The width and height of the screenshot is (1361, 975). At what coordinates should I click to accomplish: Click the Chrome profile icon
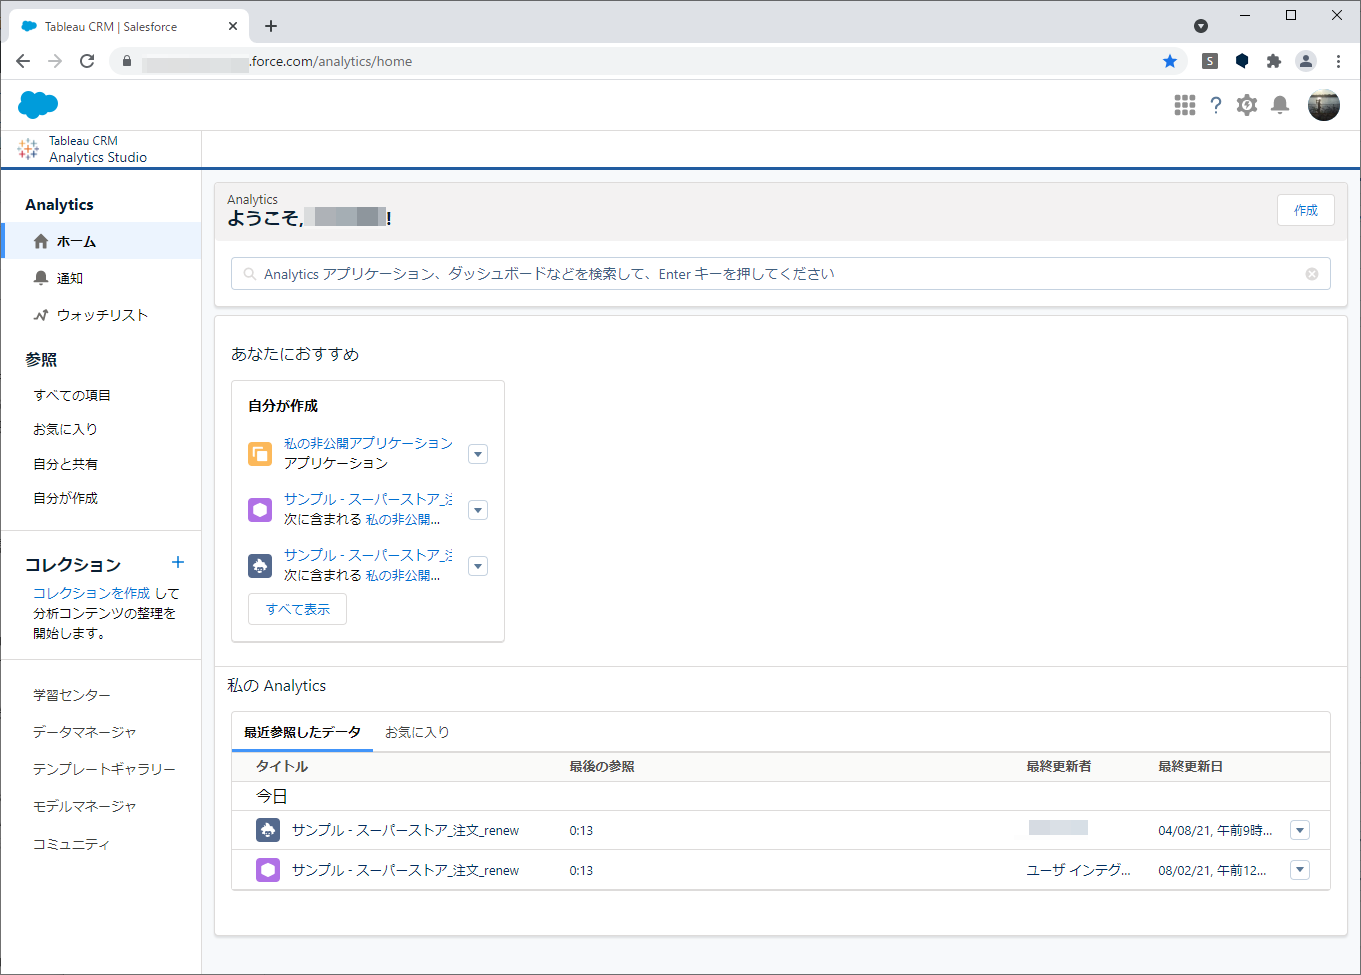[x=1306, y=61]
